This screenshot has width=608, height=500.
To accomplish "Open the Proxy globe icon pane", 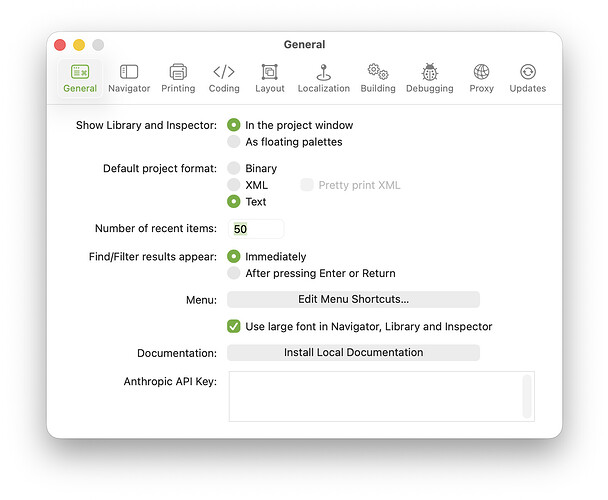I will [481, 79].
